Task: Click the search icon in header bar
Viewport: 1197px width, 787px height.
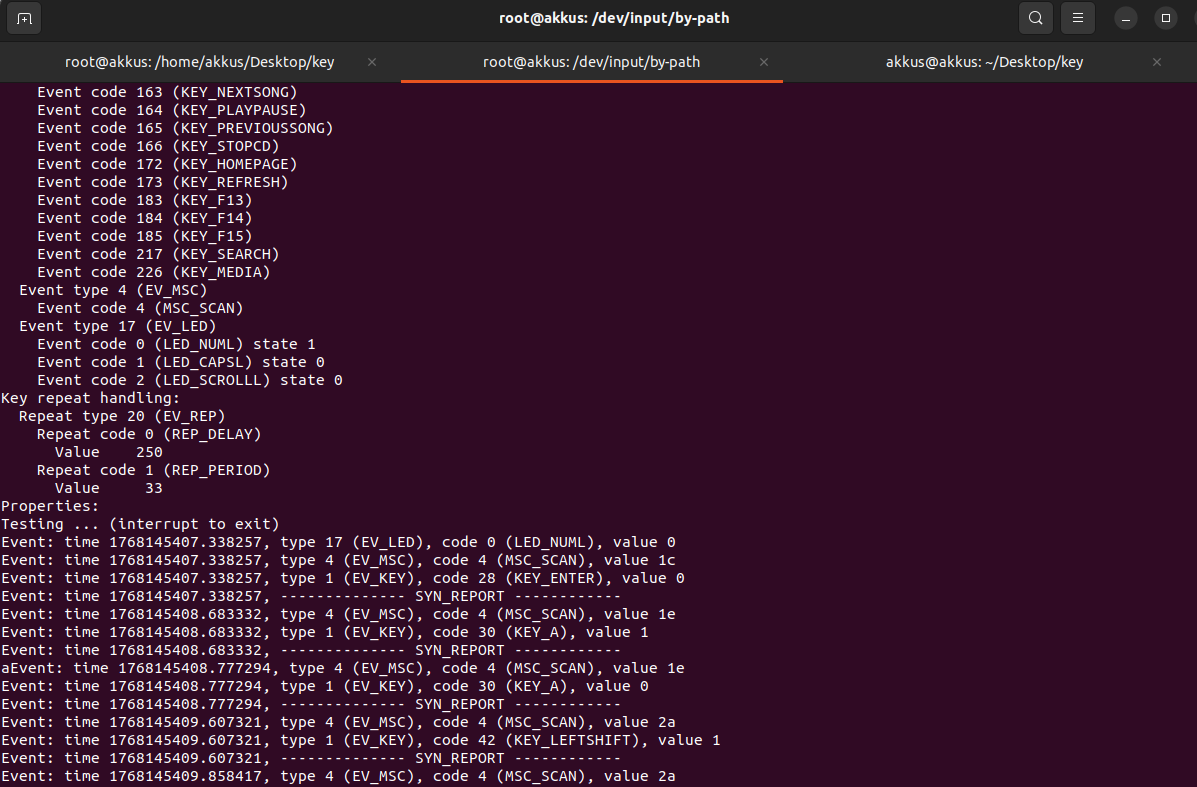Action: (1036, 18)
